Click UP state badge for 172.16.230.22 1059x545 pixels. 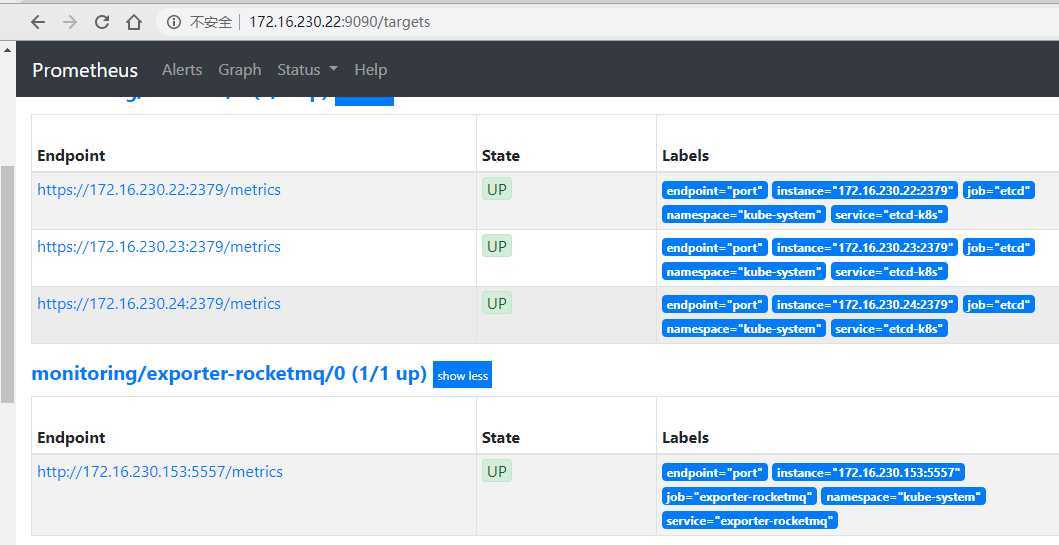coord(497,190)
